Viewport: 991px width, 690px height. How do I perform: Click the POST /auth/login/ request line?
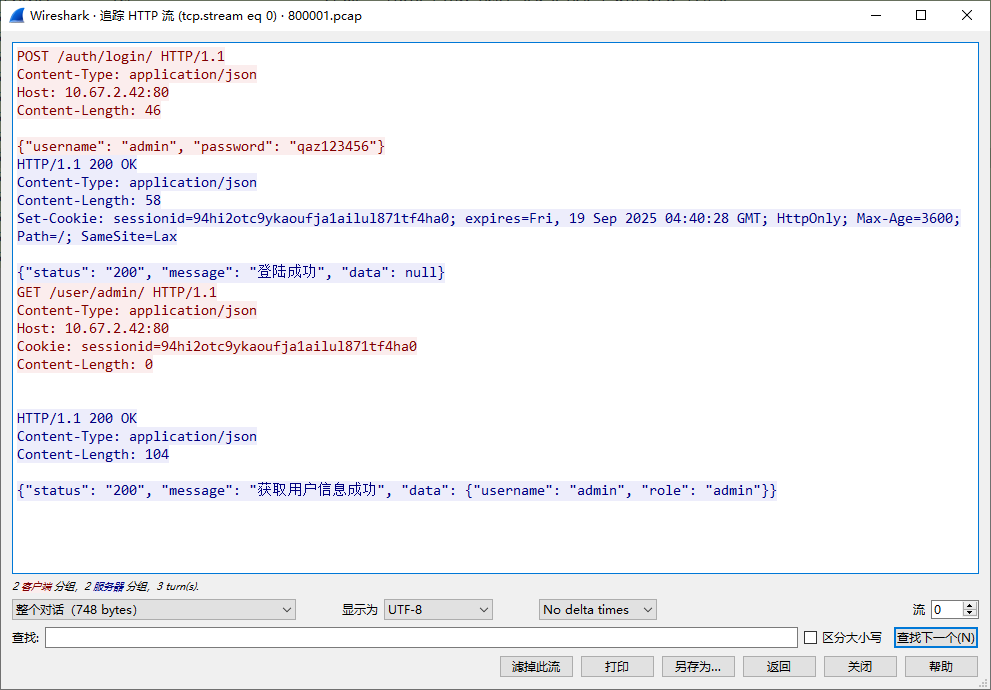(110, 56)
